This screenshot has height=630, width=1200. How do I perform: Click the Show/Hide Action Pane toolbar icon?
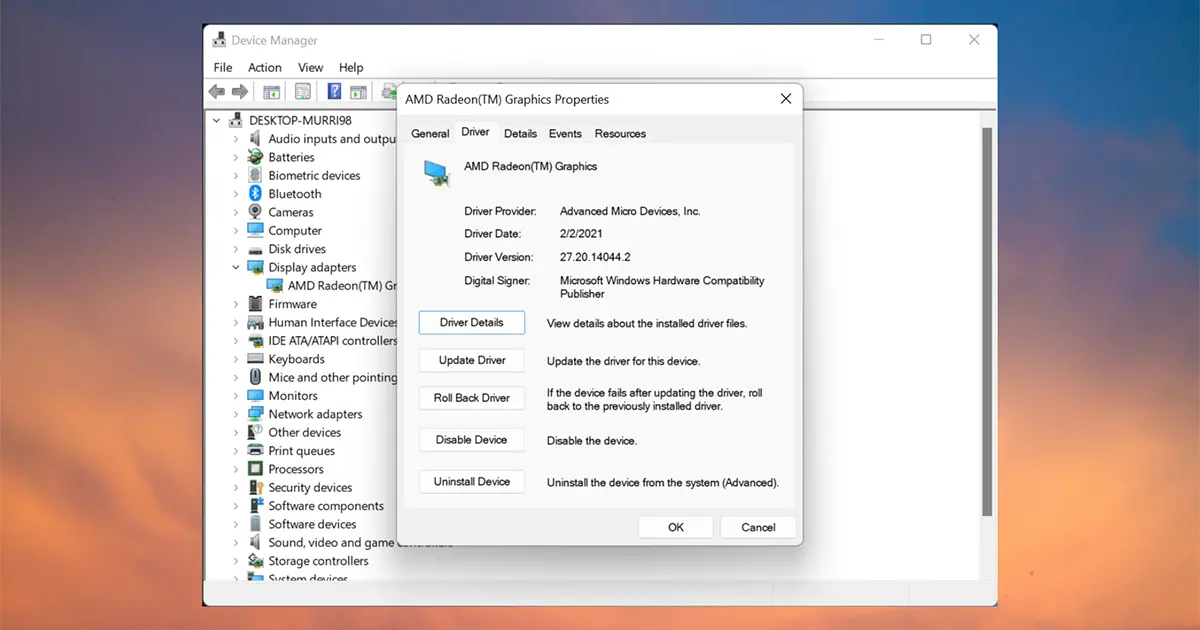(x=358, y=92)
